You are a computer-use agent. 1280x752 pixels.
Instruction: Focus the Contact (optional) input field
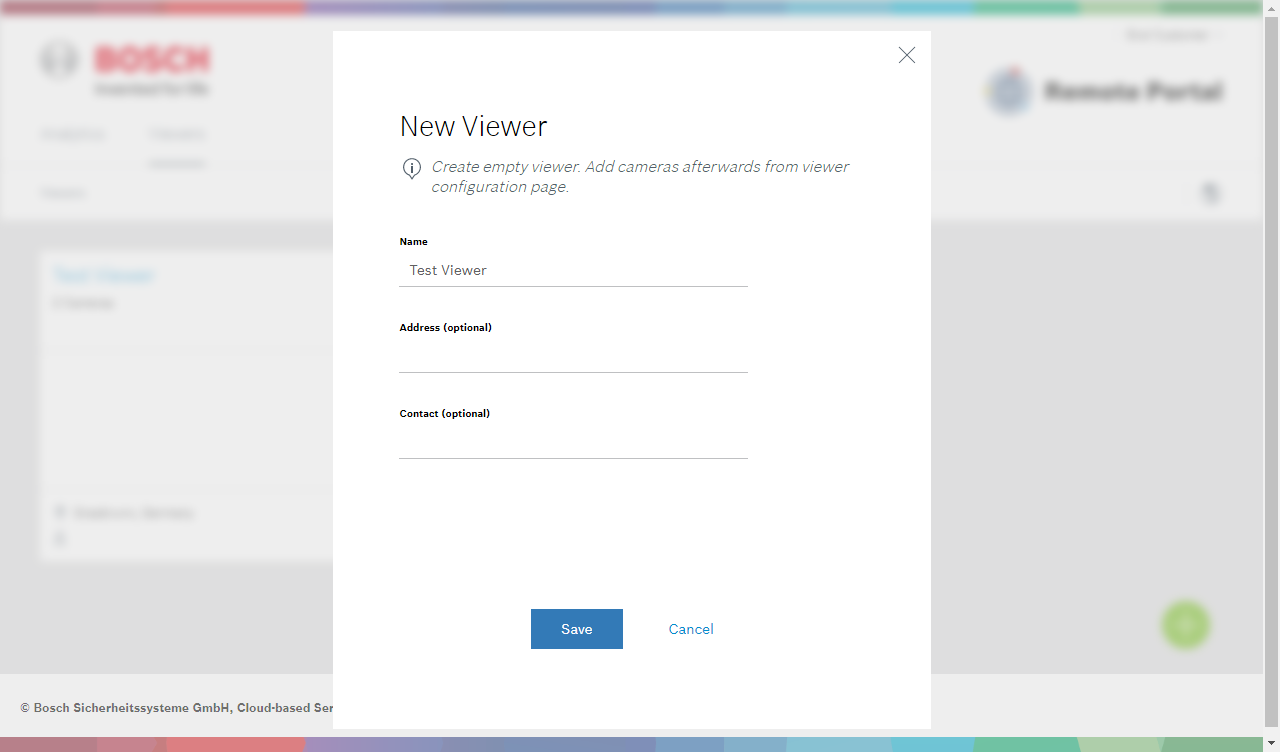click(x=573, y=442)
